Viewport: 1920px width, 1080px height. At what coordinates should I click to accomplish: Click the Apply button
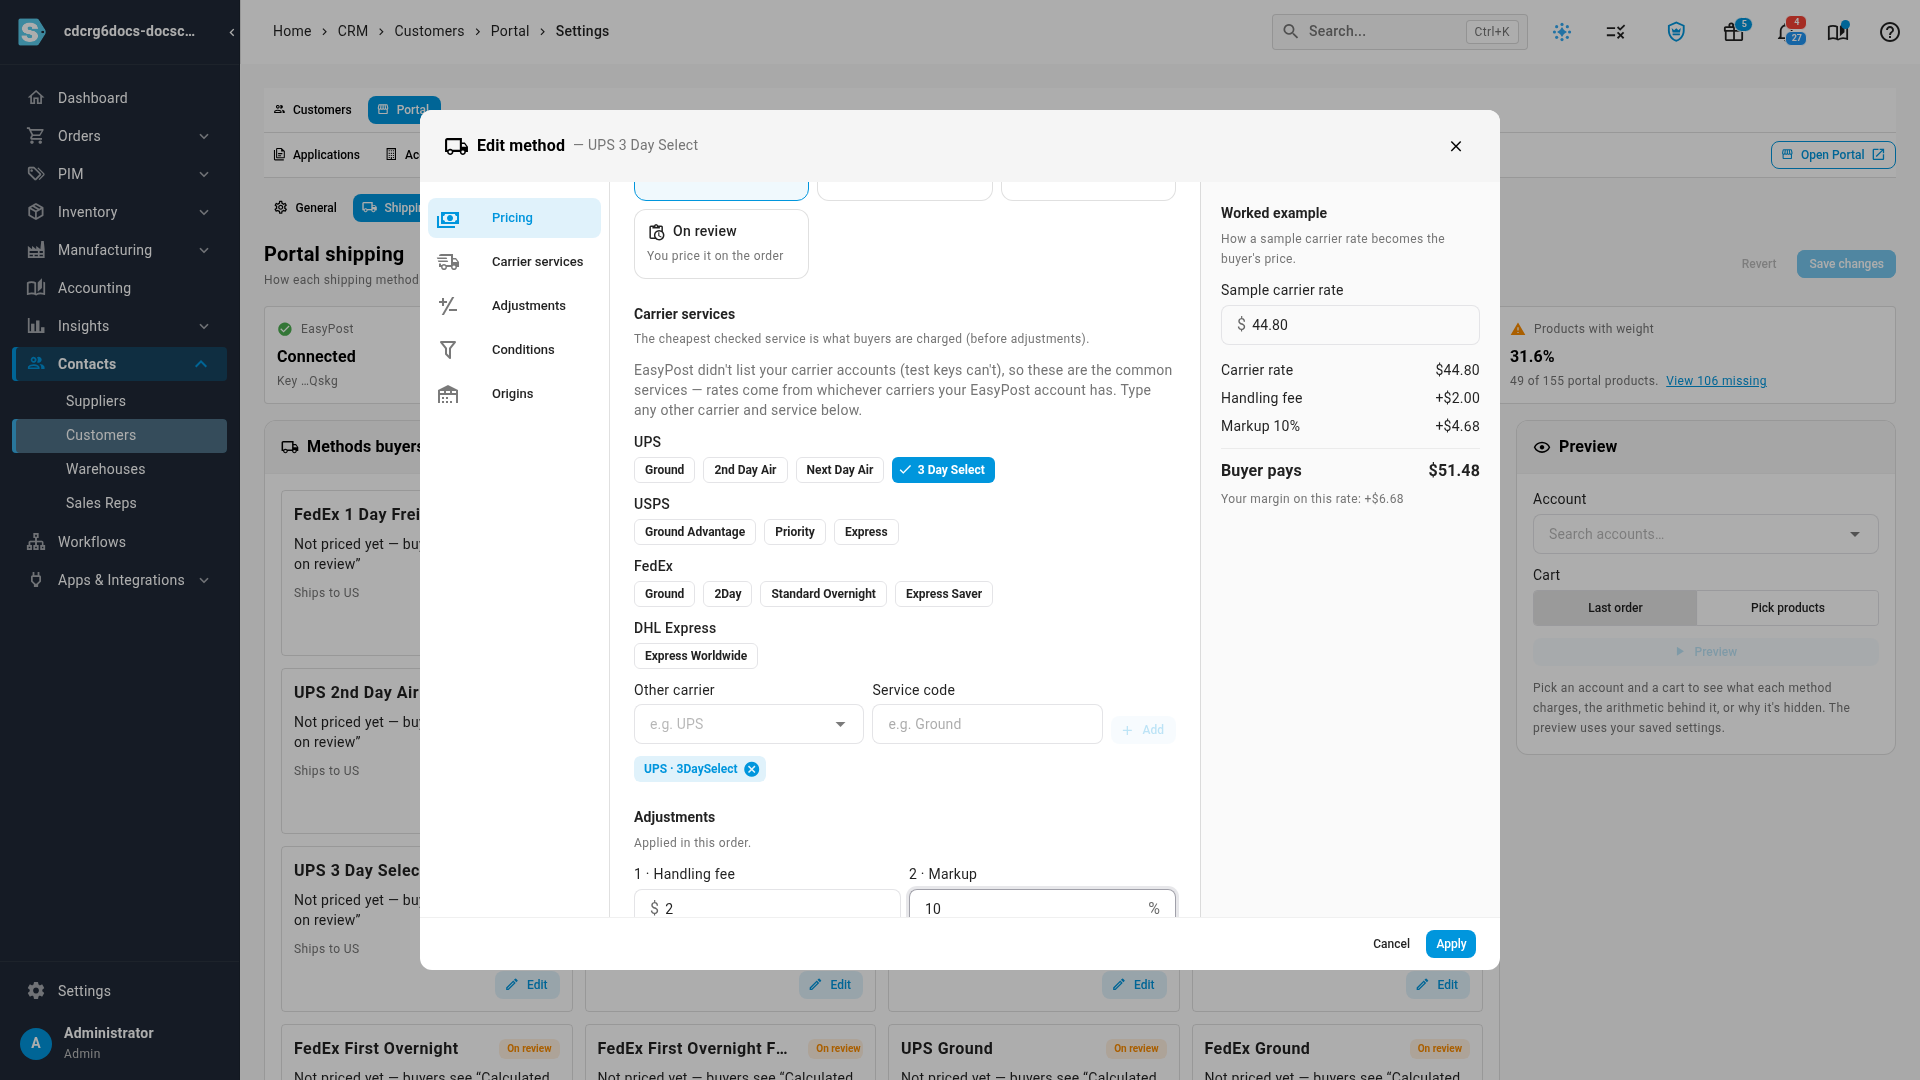(x=1450, y=944)
